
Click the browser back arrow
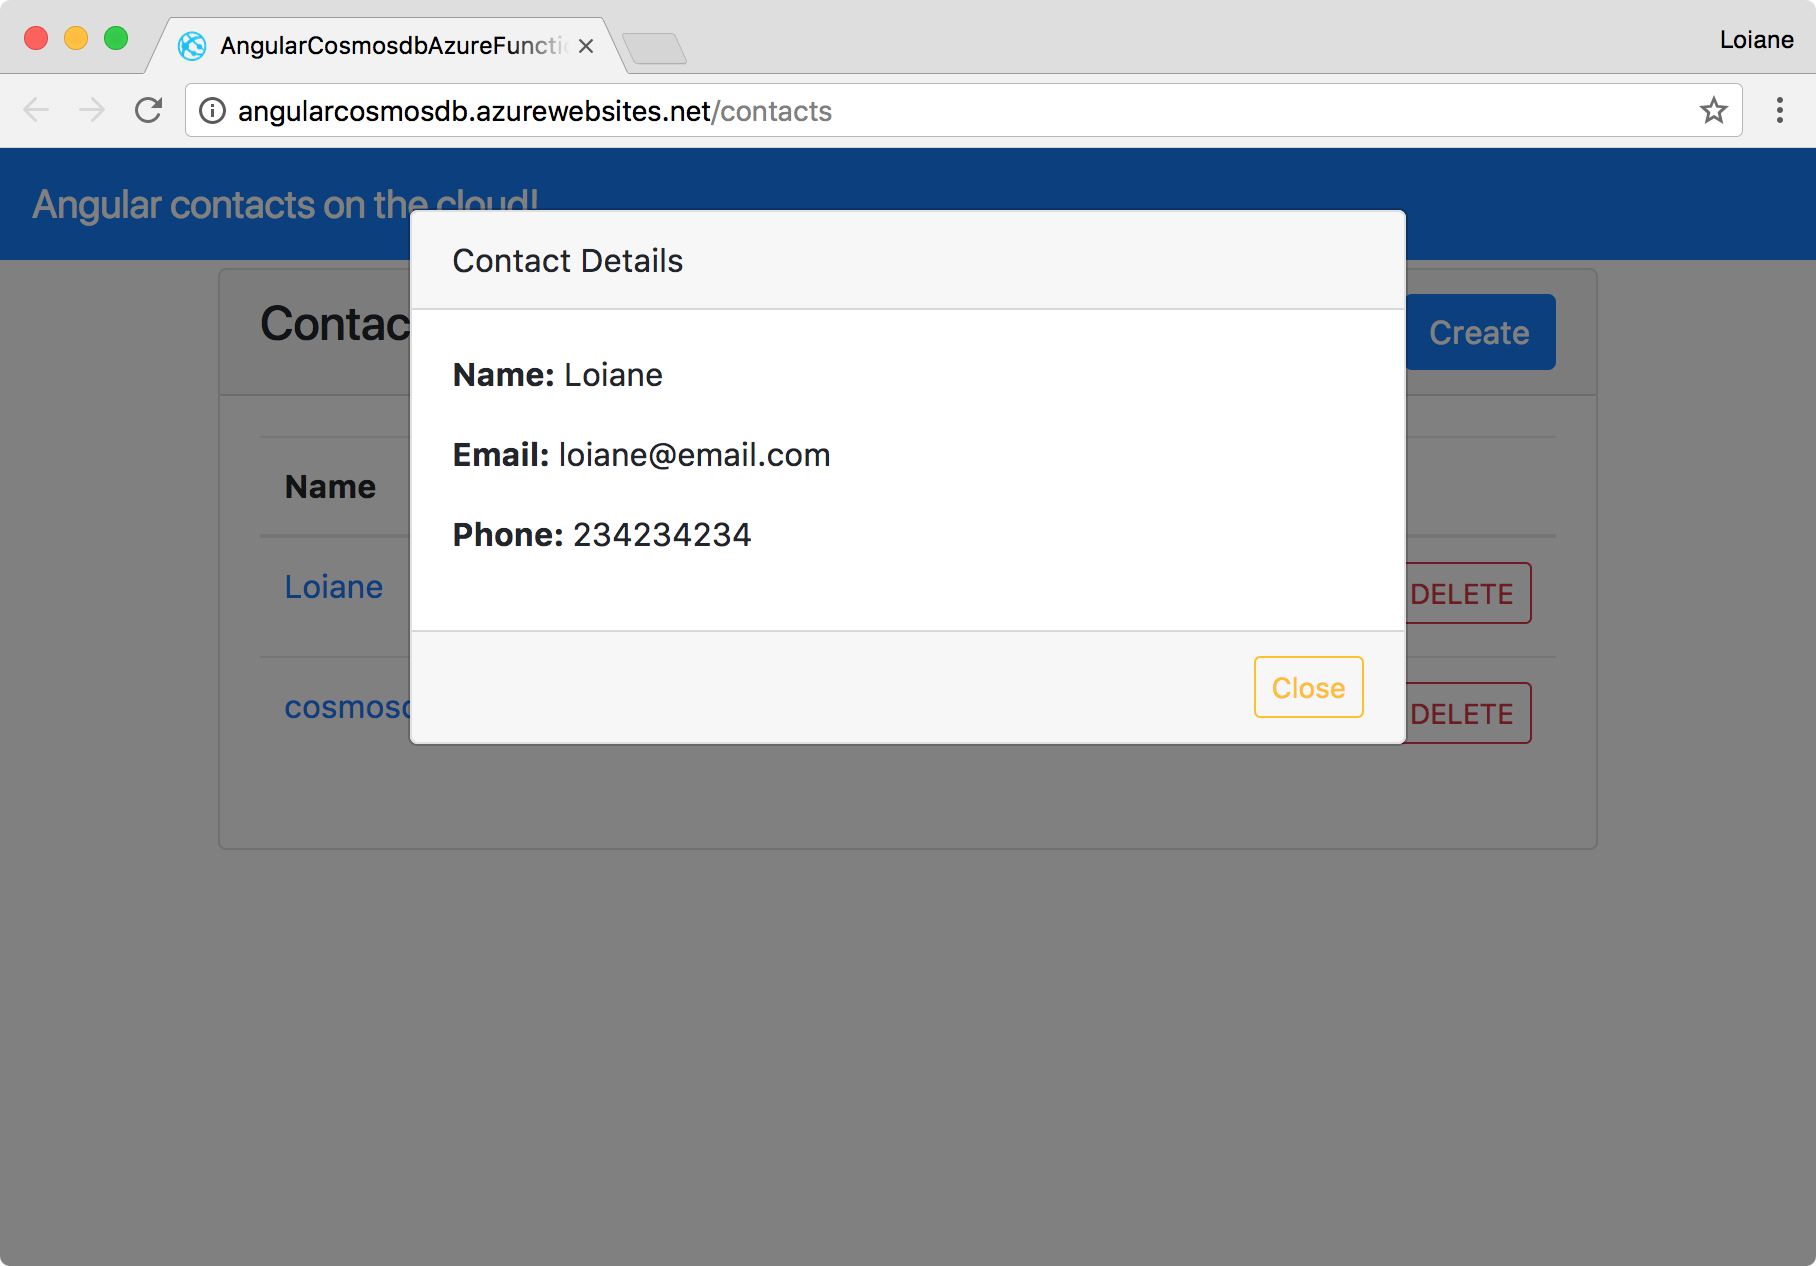click(36, 110)
